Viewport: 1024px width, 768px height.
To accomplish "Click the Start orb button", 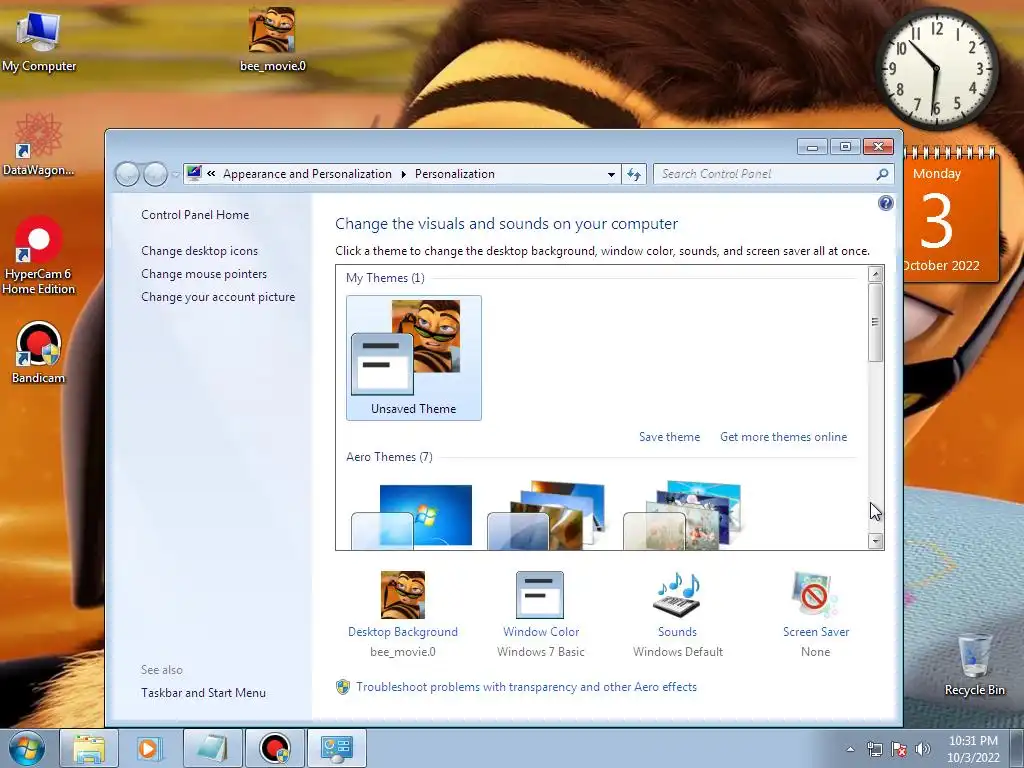I will pyautogui.click(x=27, y=748).
